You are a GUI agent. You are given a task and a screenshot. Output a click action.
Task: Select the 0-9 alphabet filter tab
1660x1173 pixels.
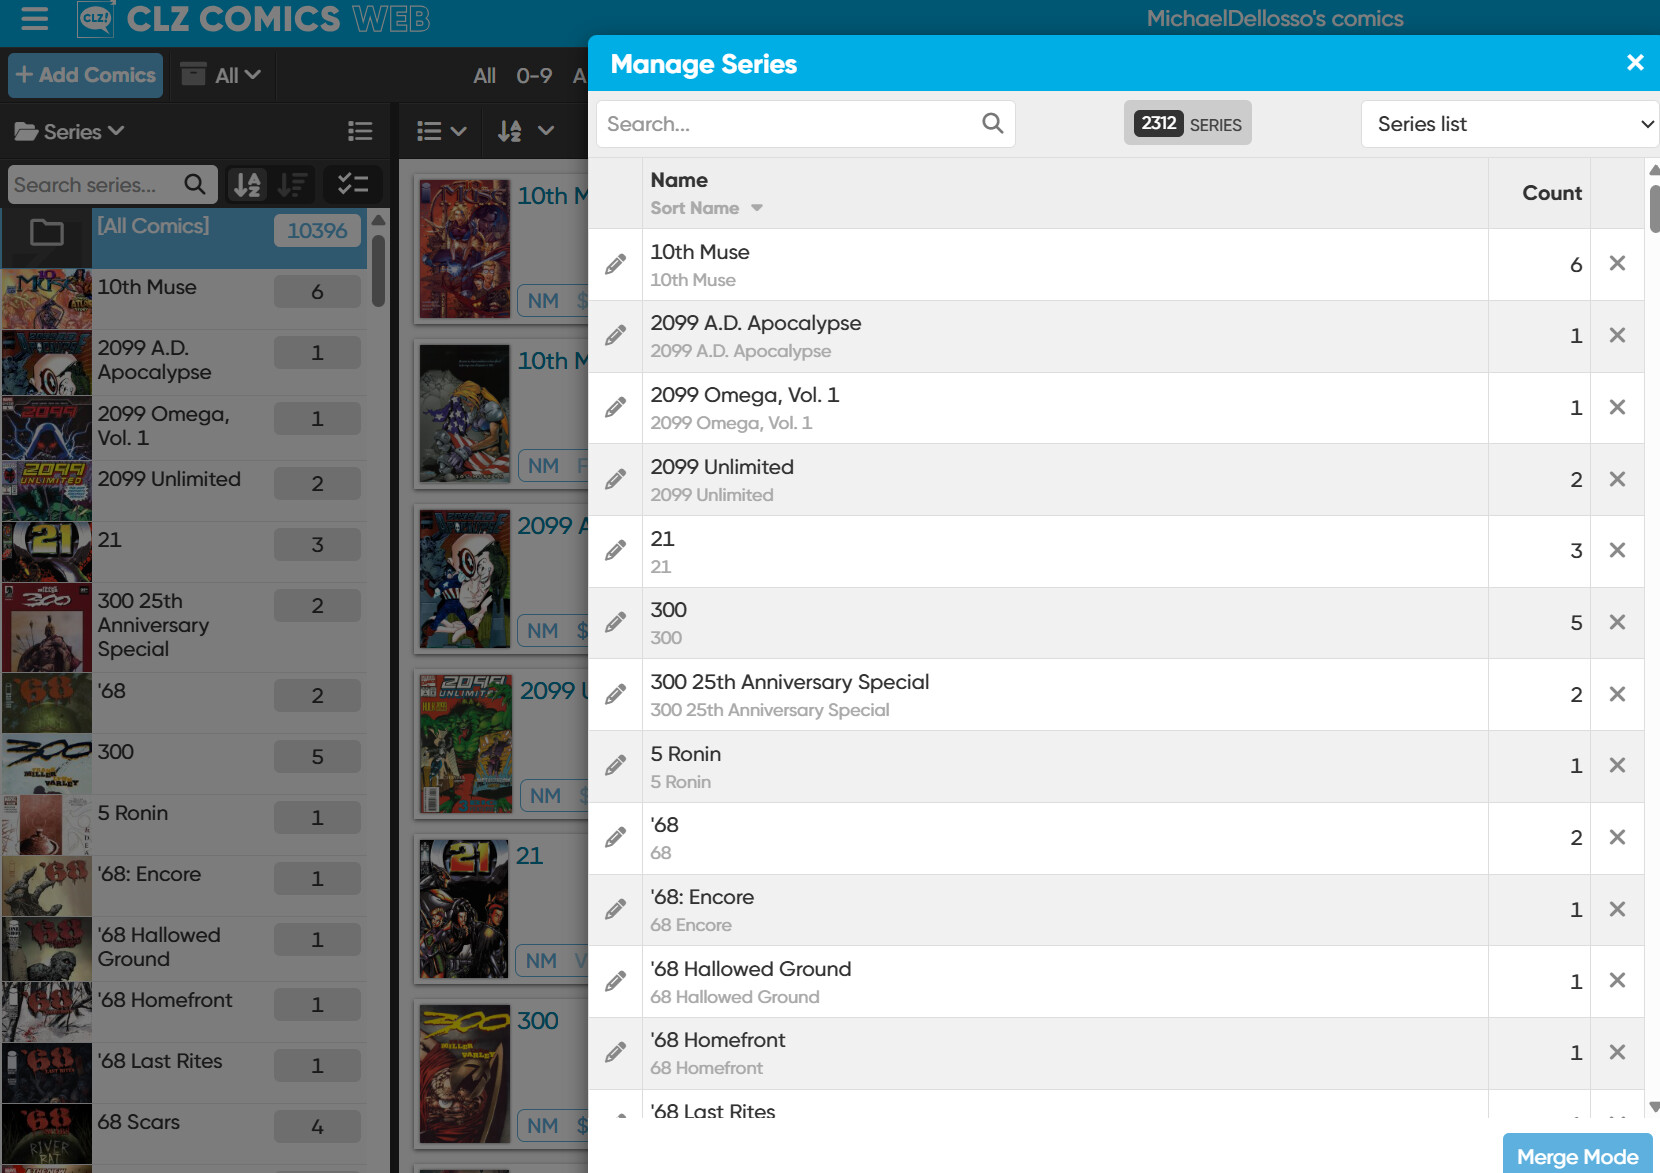pyautogui.click(x=534, y=75)
